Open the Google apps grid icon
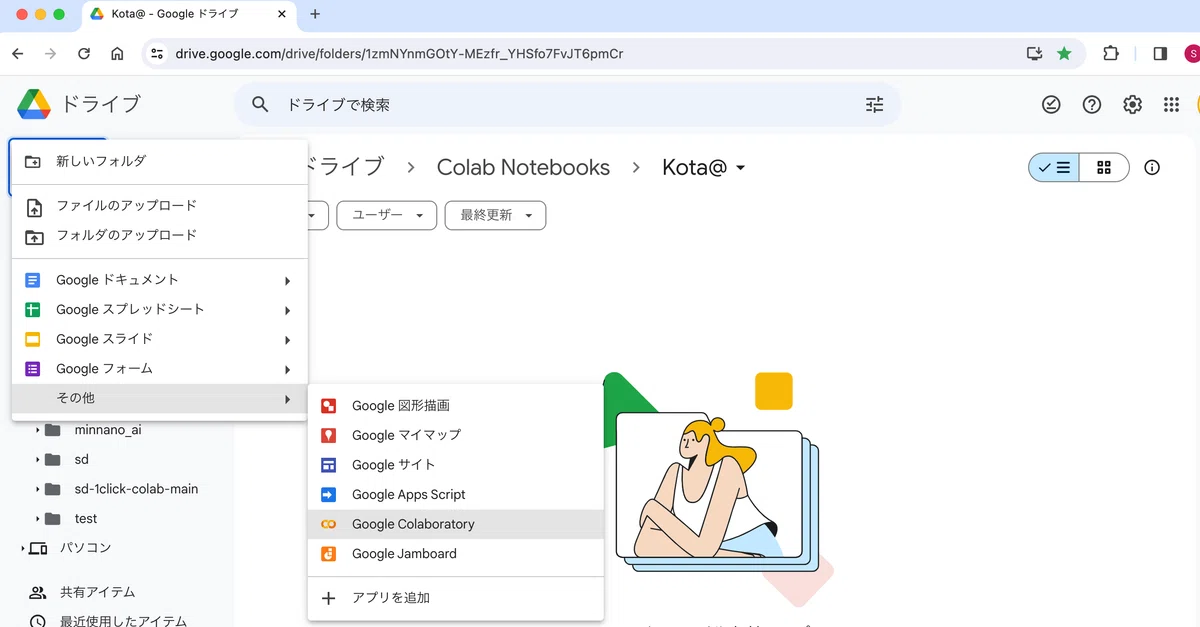The width and height of the screenshot is (1200, 627). click(1172, 104)
